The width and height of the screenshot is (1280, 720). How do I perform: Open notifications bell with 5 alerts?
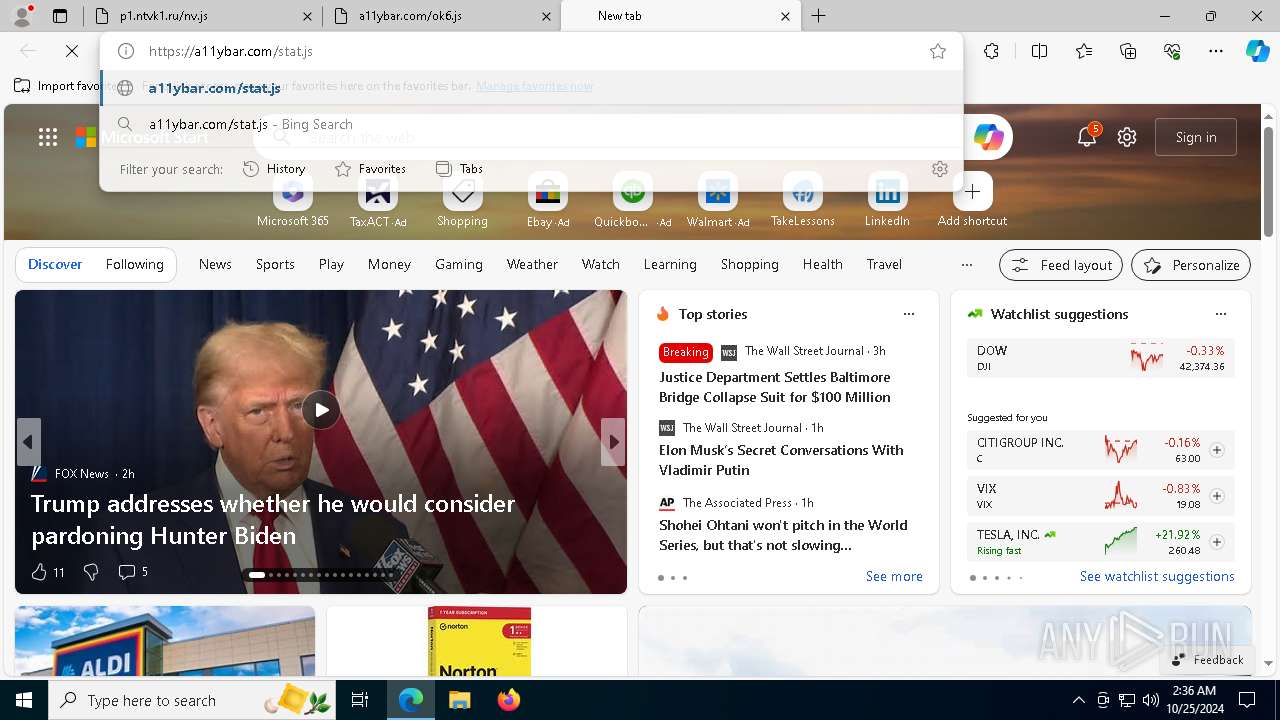1087,137
